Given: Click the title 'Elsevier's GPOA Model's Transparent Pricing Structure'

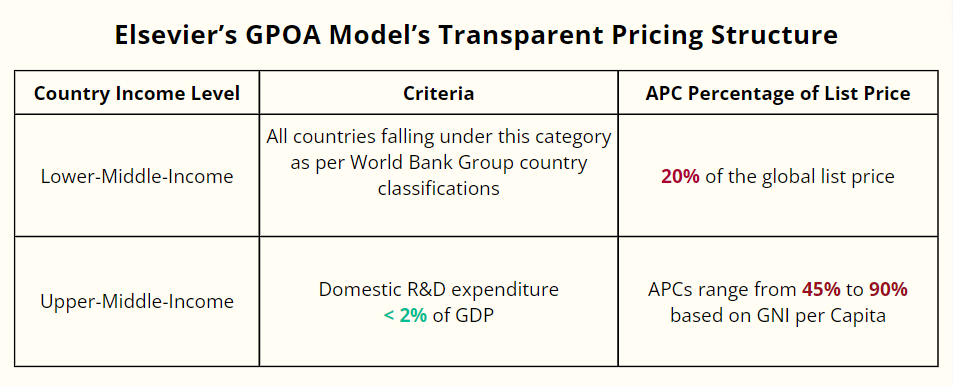Looking at the screenshot, I should [476, 35].
